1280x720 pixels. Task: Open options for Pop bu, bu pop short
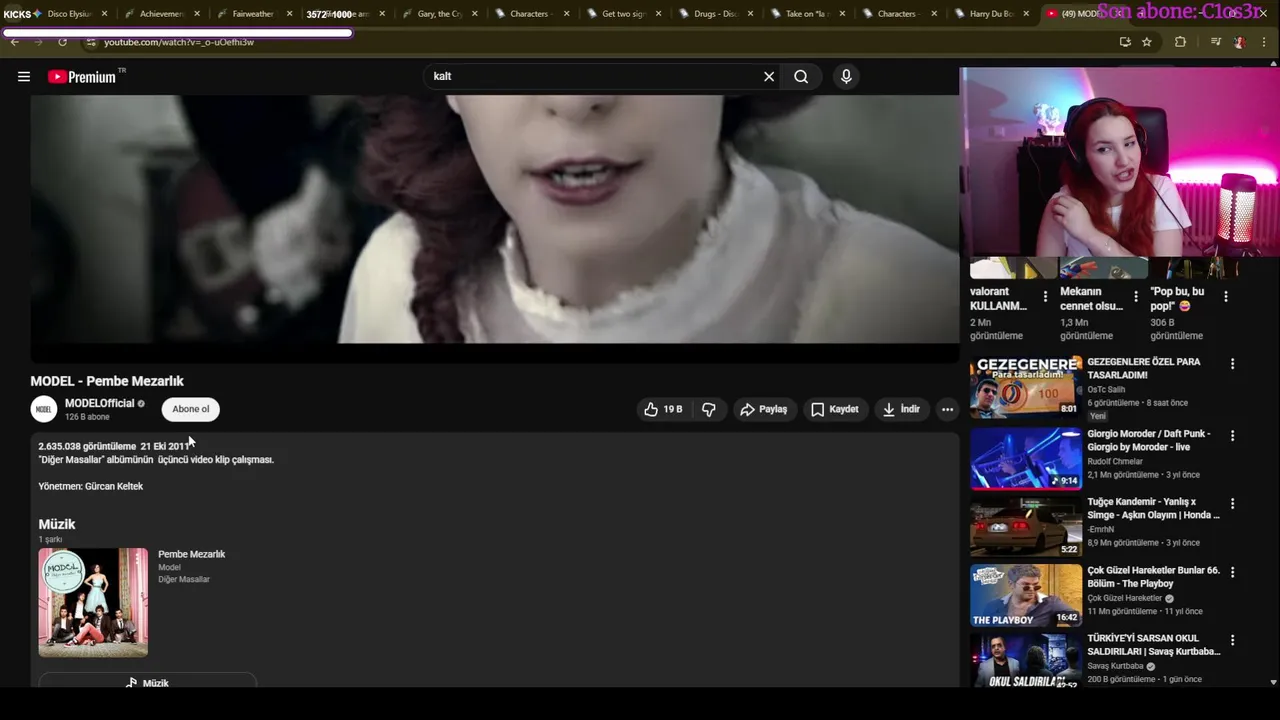click(1225, 296)
